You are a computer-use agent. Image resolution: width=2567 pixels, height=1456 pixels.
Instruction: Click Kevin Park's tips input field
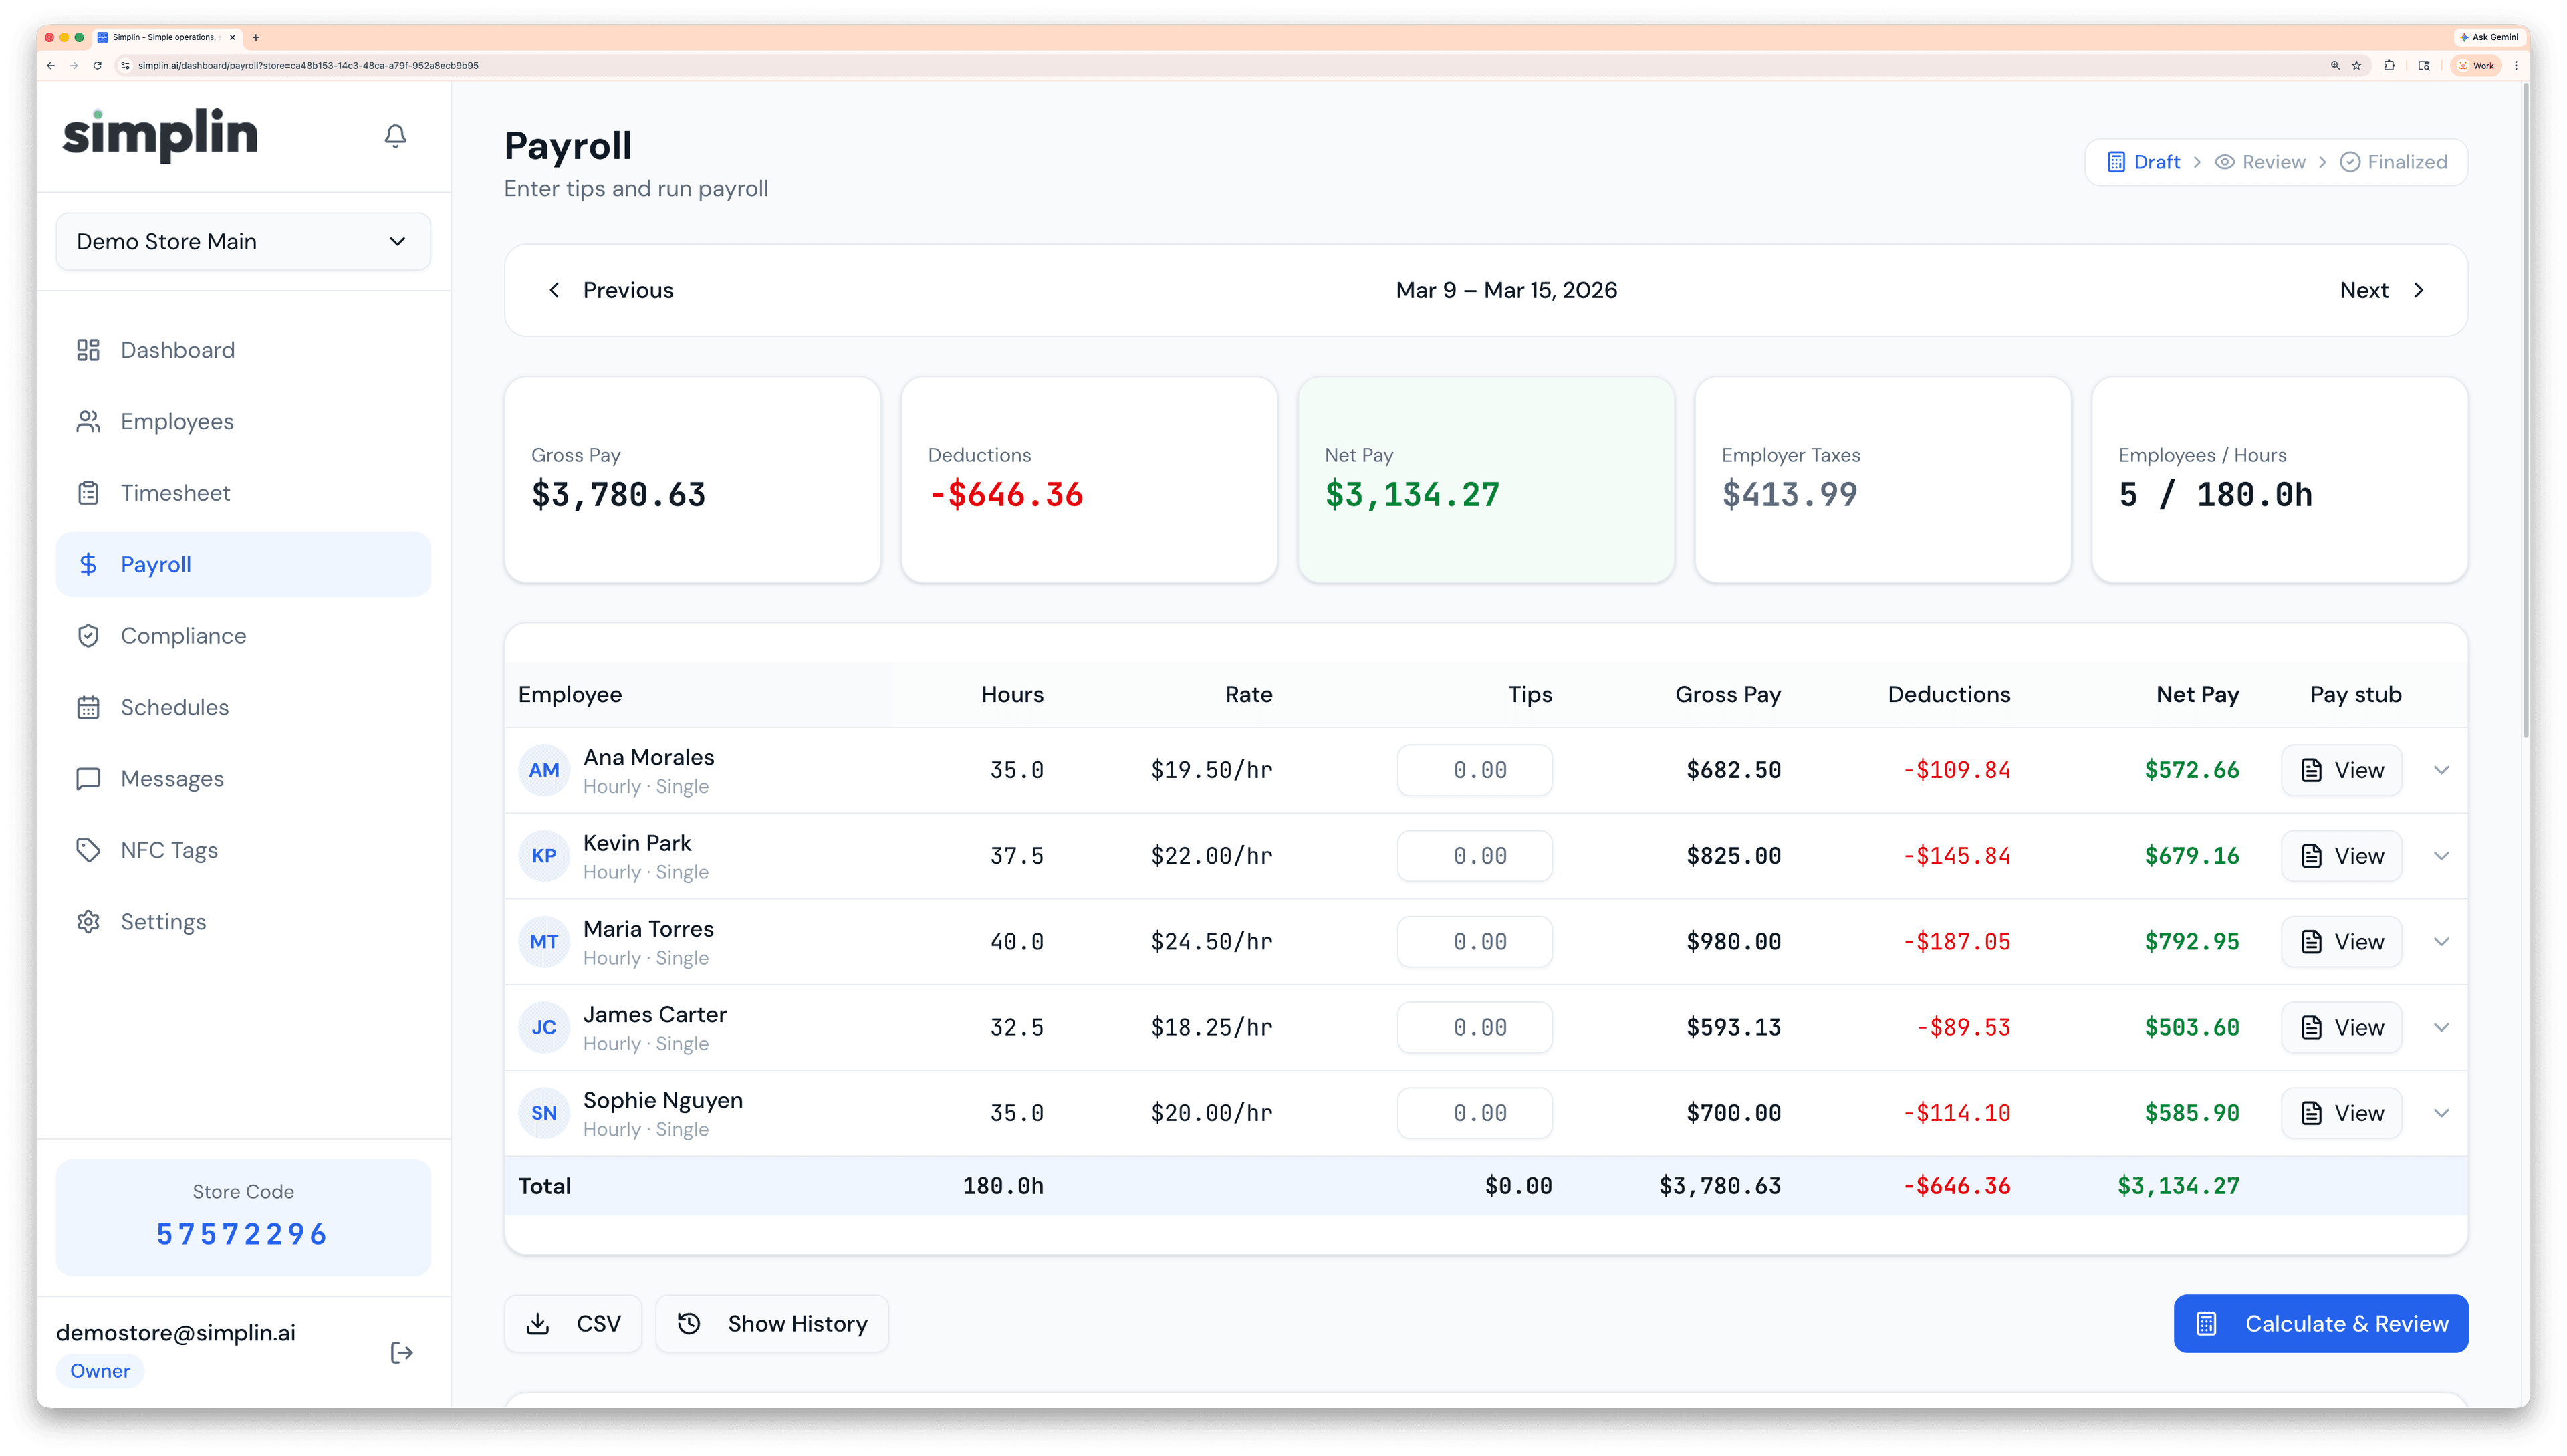[1474, 855]
